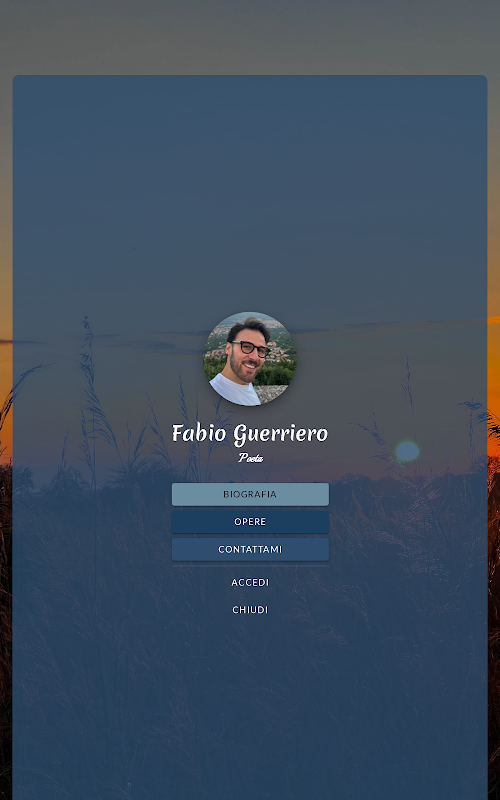The width and height of the screenshot is (500, 800).
Task: Dismiss the overlay using CHIUDI text
Action: (x=250, y=610)
